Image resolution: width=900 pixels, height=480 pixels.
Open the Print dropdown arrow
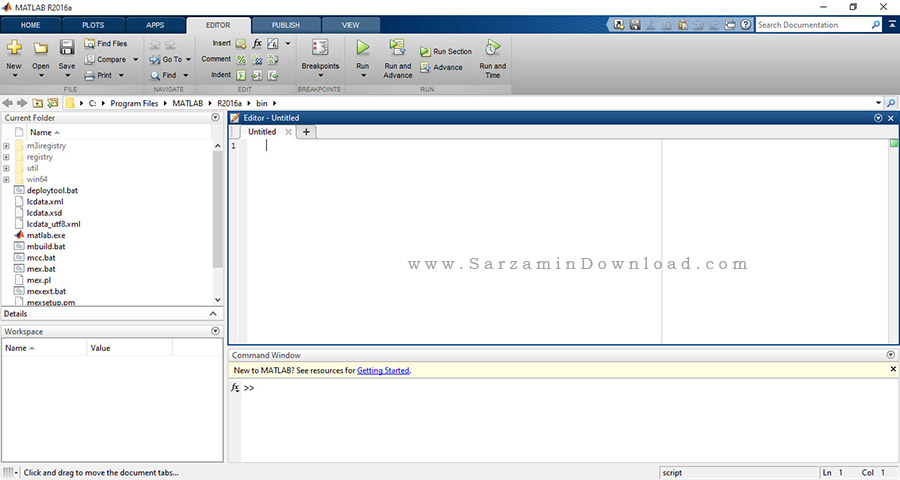click(121, 75)
